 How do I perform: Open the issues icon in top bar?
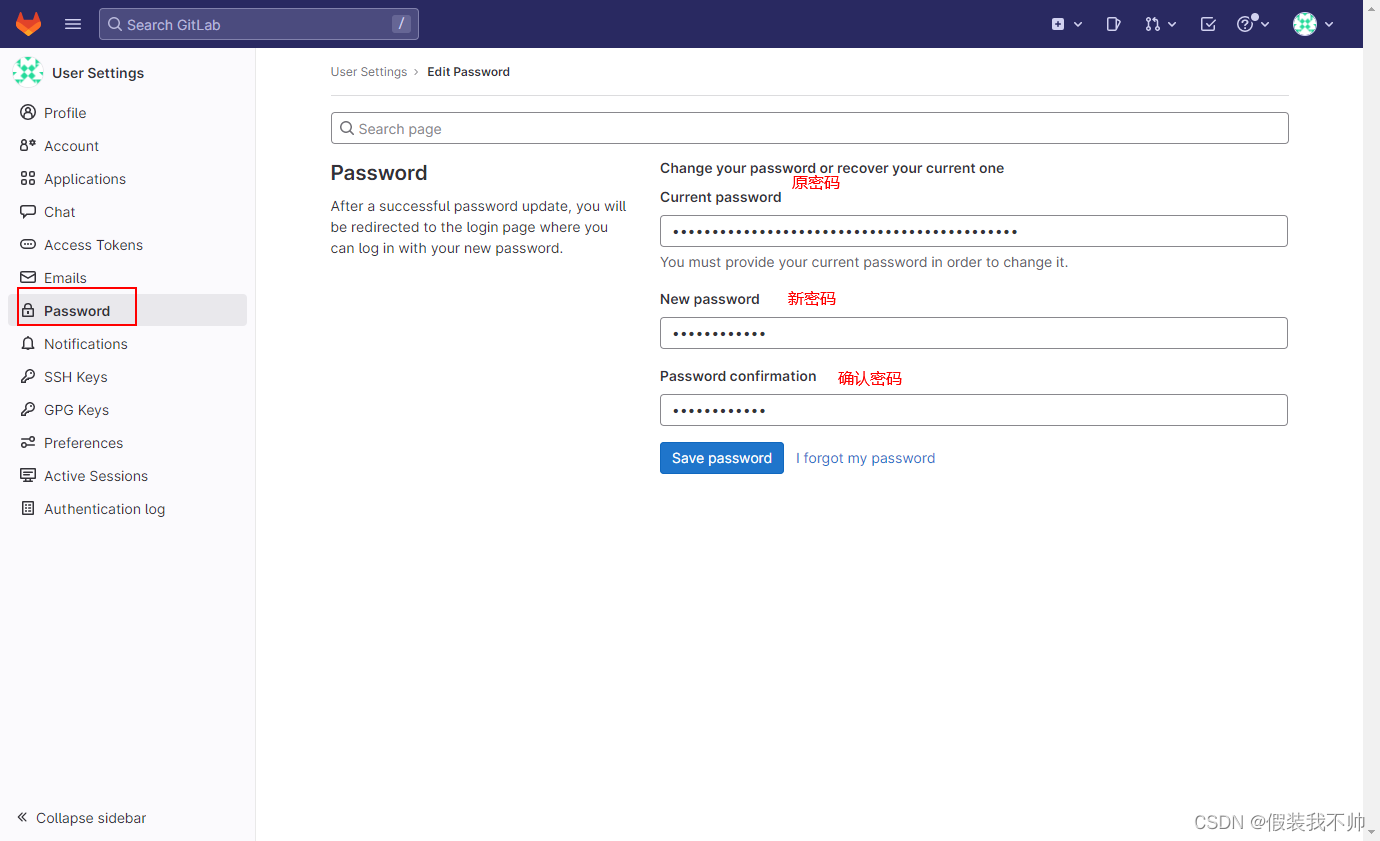1113,24
